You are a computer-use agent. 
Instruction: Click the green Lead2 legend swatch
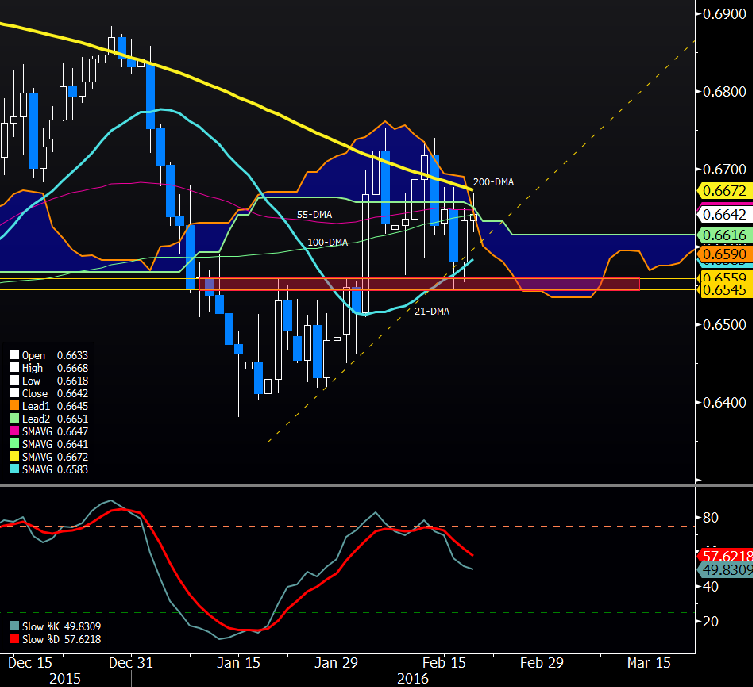tap(14, 419)
